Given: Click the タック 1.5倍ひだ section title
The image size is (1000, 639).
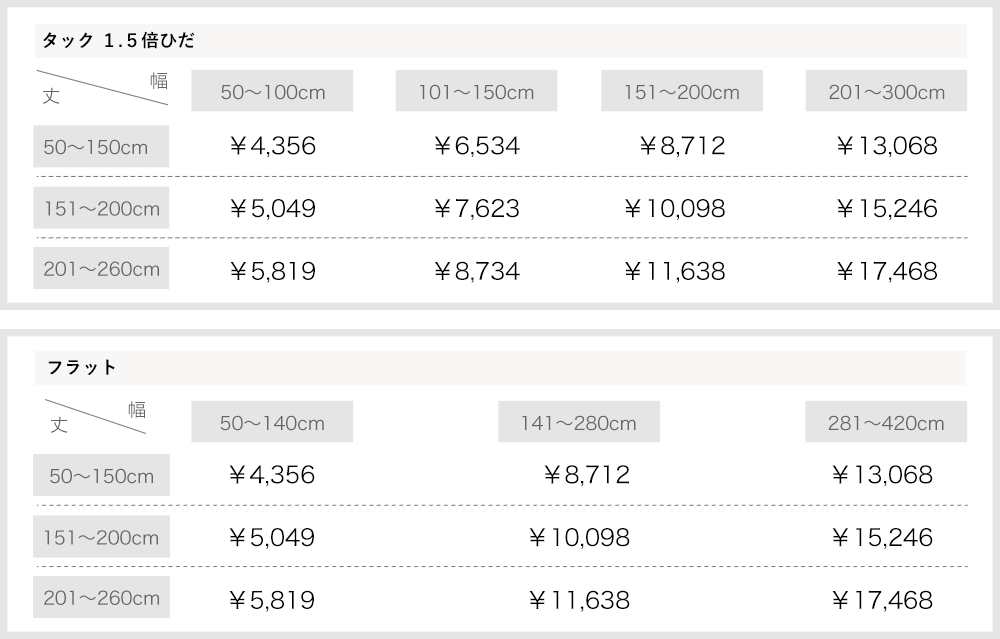Looking at the screenshot, I should point(118,41).
